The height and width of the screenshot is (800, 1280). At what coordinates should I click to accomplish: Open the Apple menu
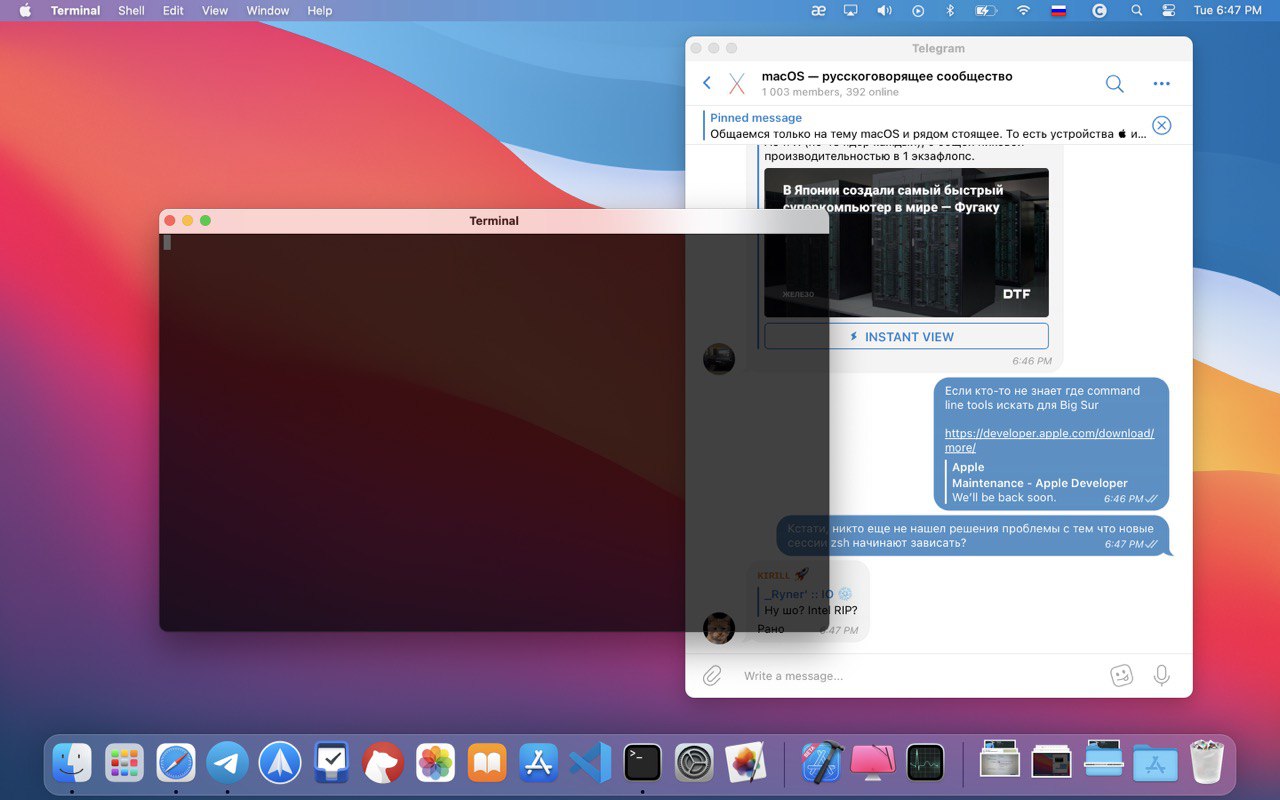25,10
